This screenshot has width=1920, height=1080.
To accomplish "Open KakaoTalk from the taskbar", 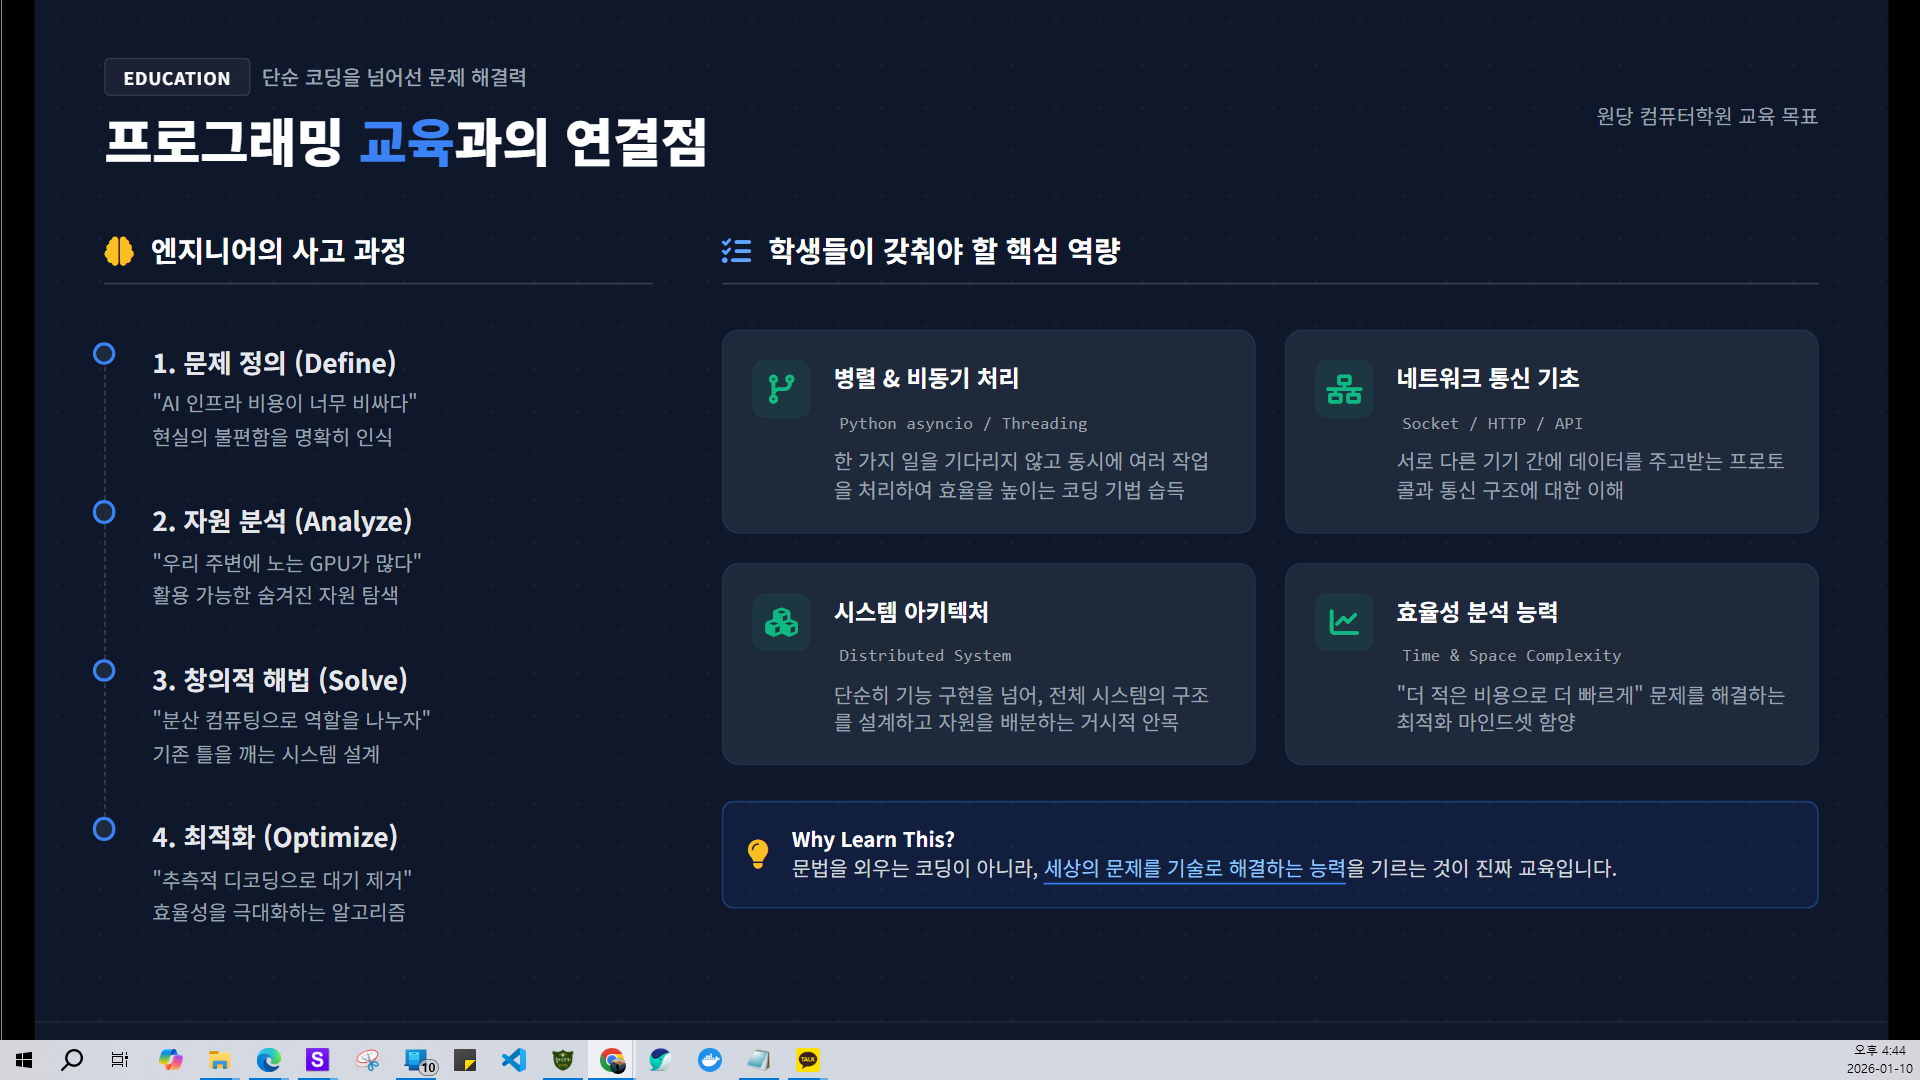I will tap(808, 1060).
